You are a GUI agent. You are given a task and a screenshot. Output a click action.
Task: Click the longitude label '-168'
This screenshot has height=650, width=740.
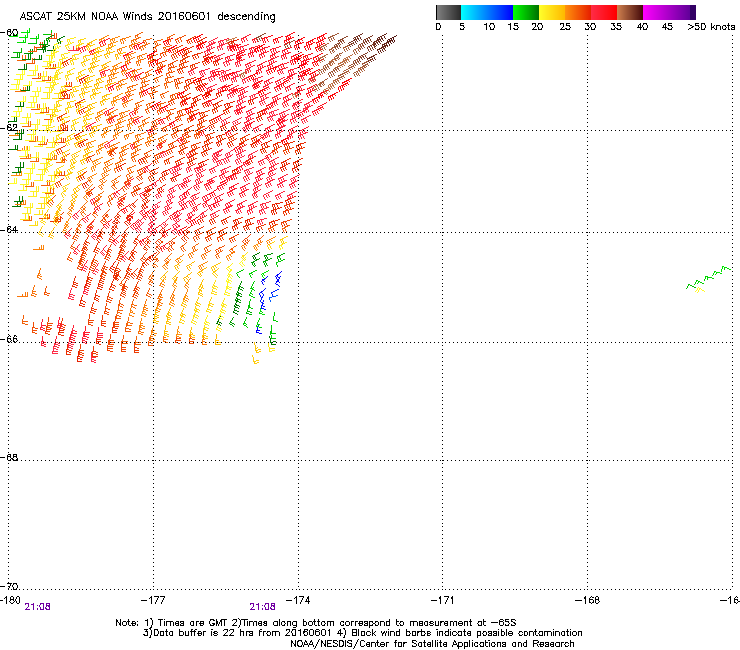pyautogui.click(x=587, y=600)
